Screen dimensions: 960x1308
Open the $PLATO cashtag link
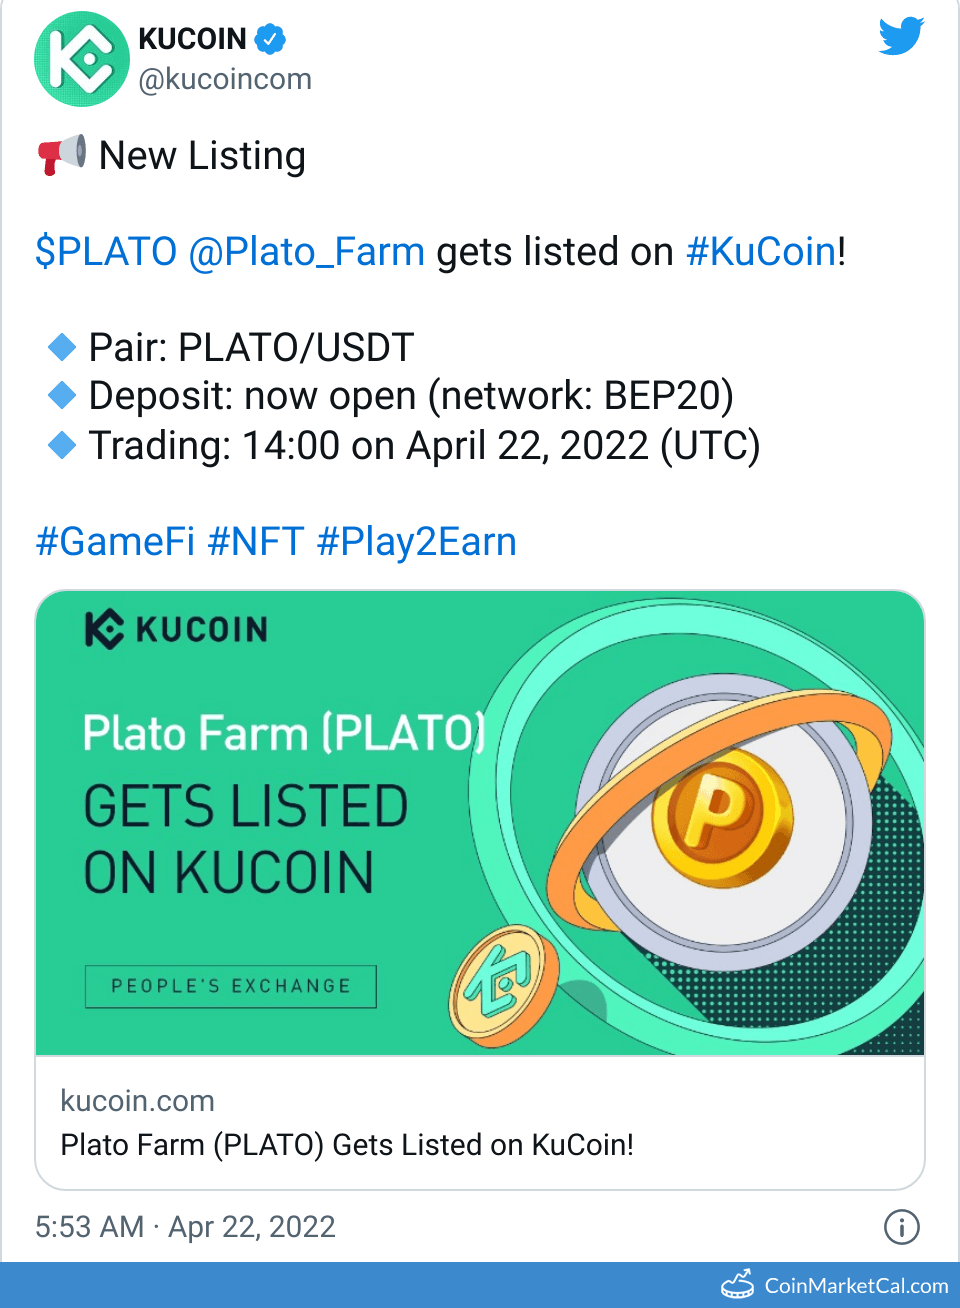click(x=106, y=251)
